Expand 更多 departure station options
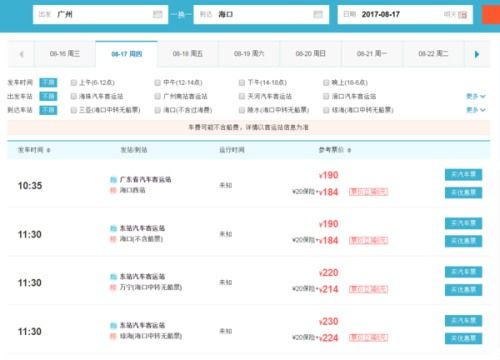The width and height of the screenshot is (500, 360). coord(476,96)
